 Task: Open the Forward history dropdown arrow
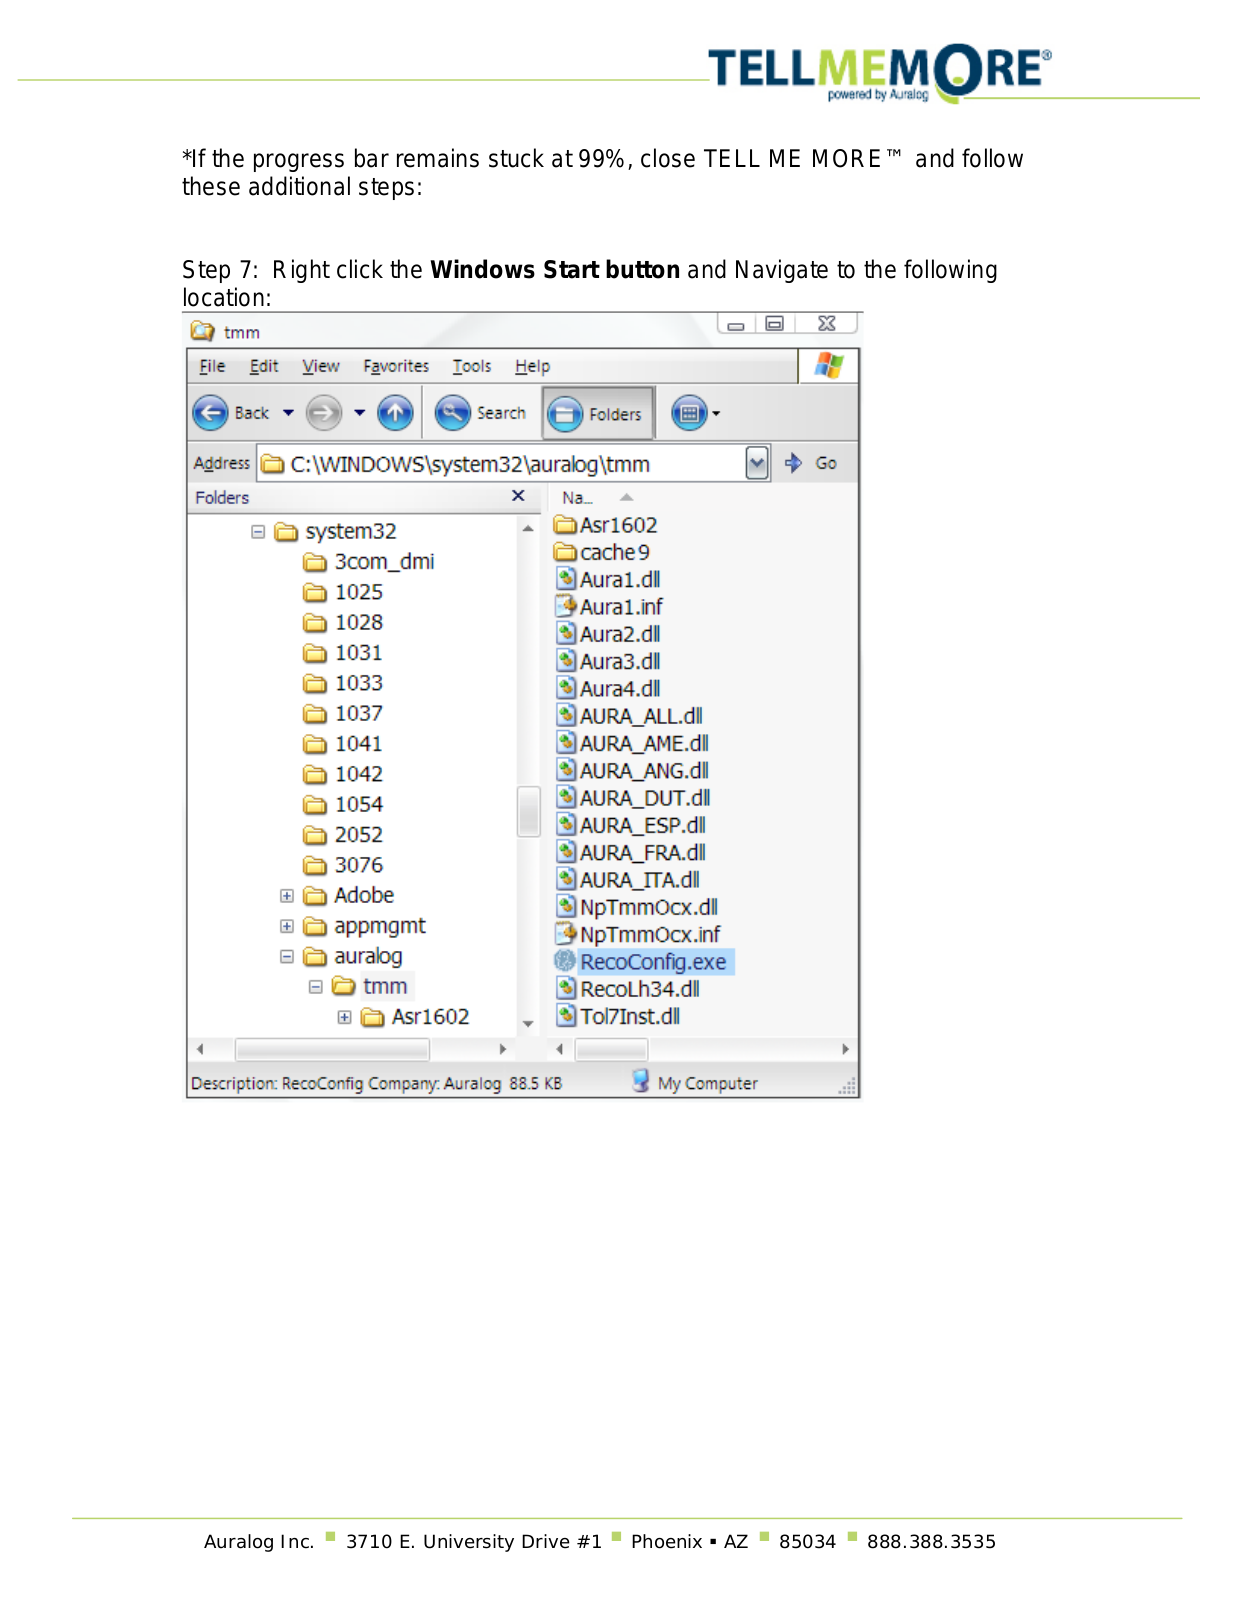(x=359, y=413)
